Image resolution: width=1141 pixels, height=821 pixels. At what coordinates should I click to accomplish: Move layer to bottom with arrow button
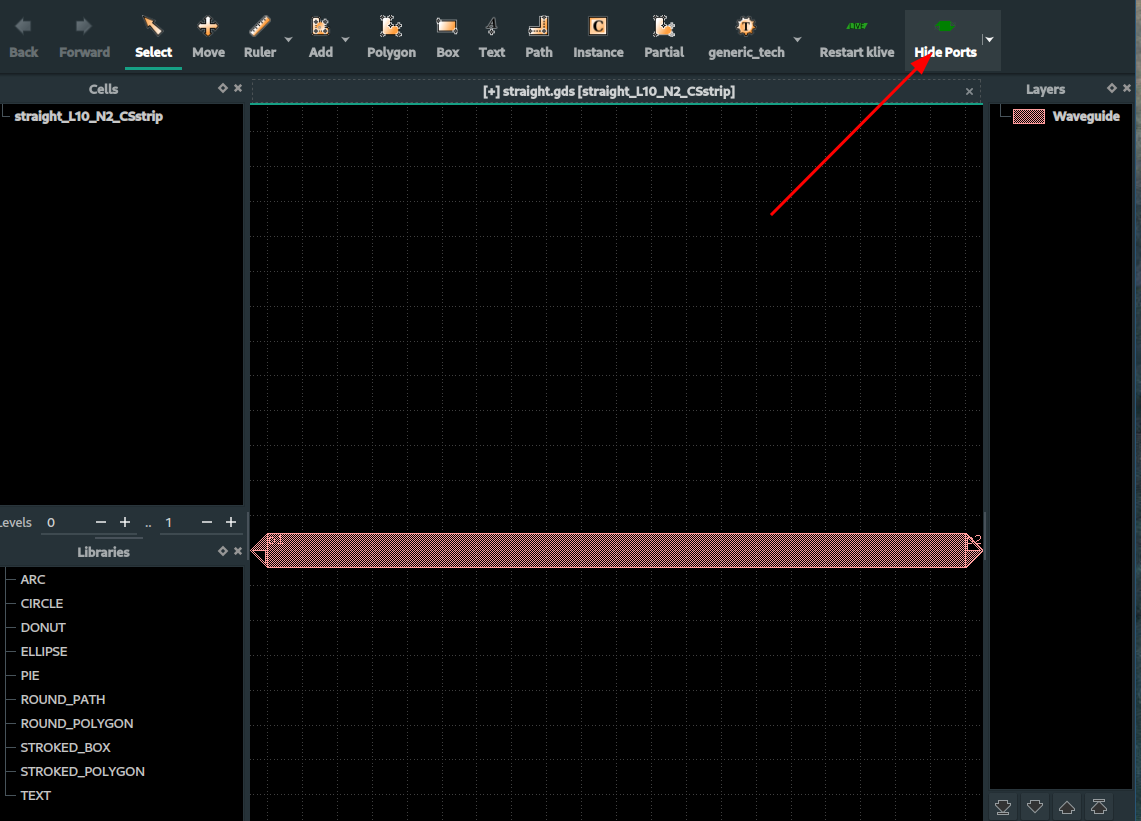1003,806
